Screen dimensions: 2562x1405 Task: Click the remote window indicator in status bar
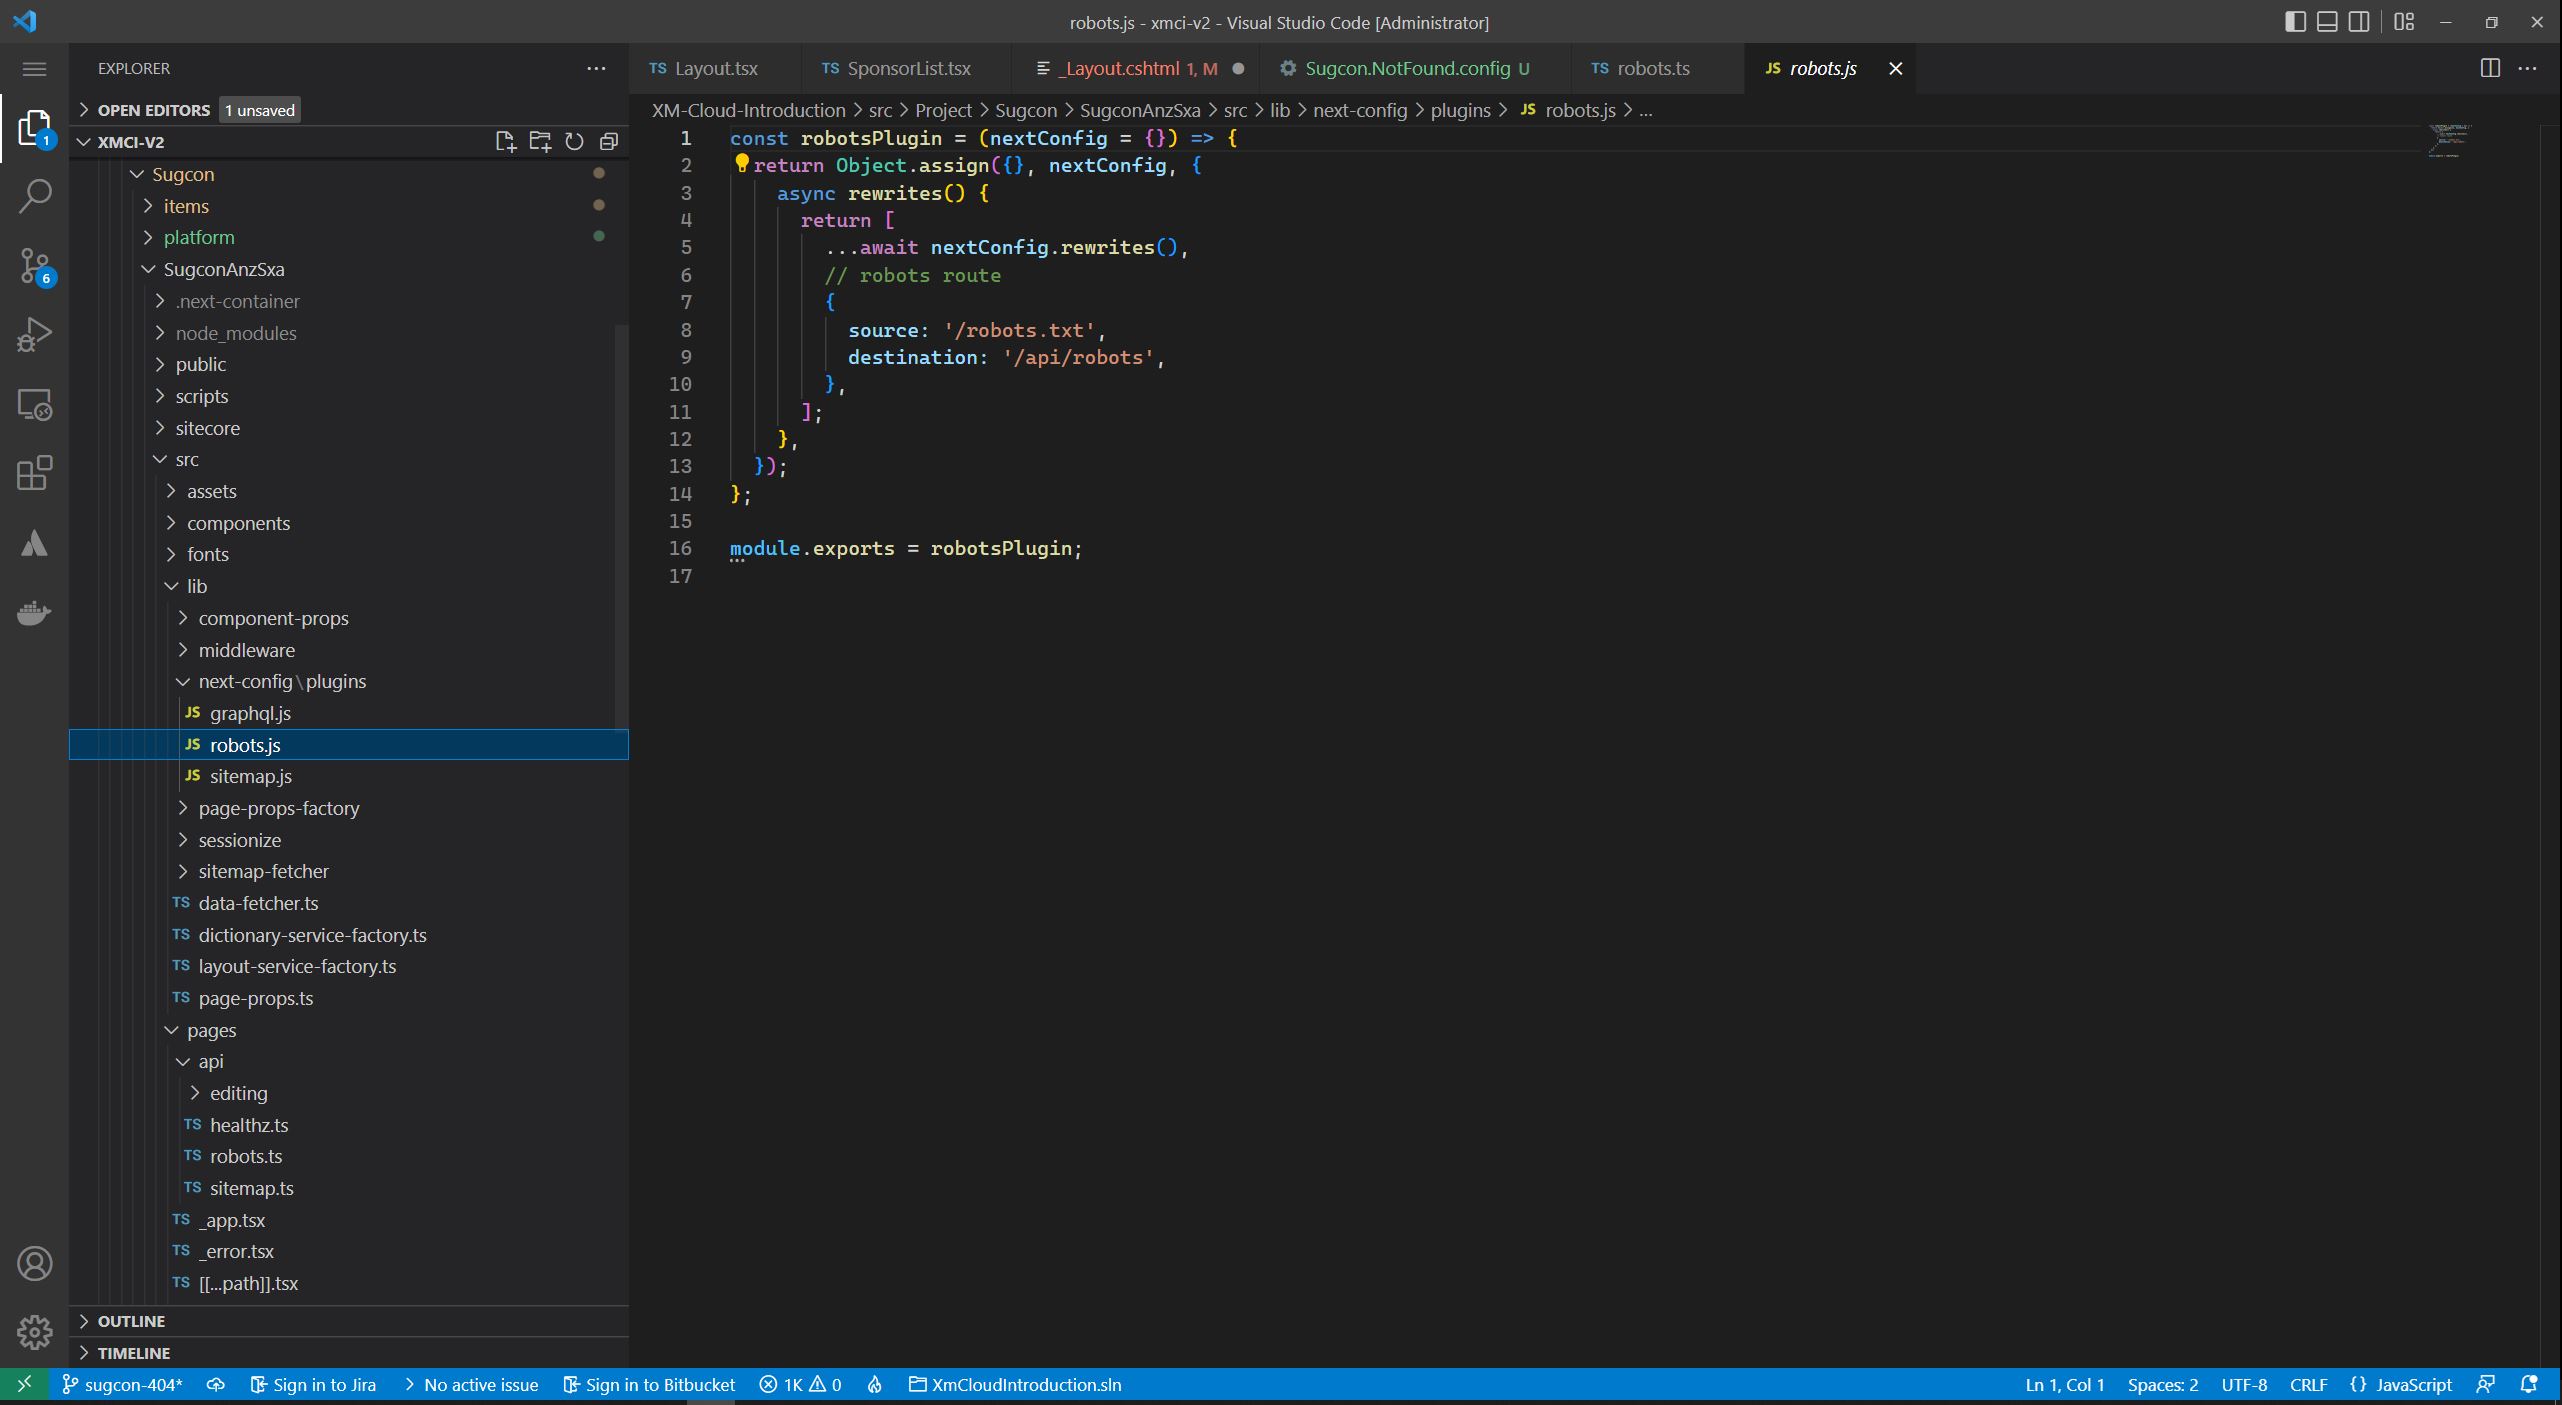[25, 1384]
